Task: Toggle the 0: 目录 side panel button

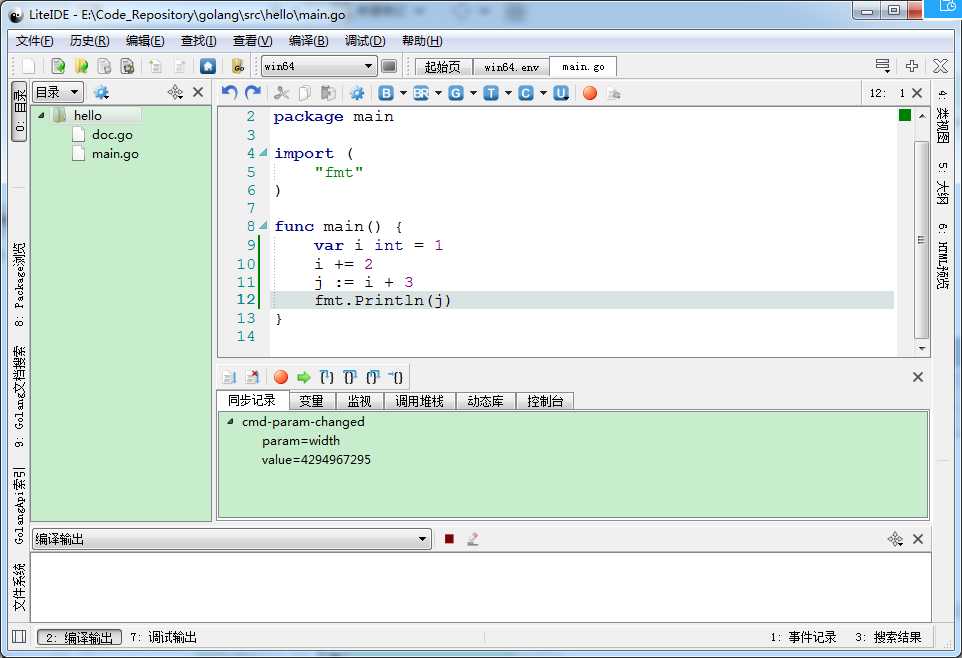Action: 20,111
